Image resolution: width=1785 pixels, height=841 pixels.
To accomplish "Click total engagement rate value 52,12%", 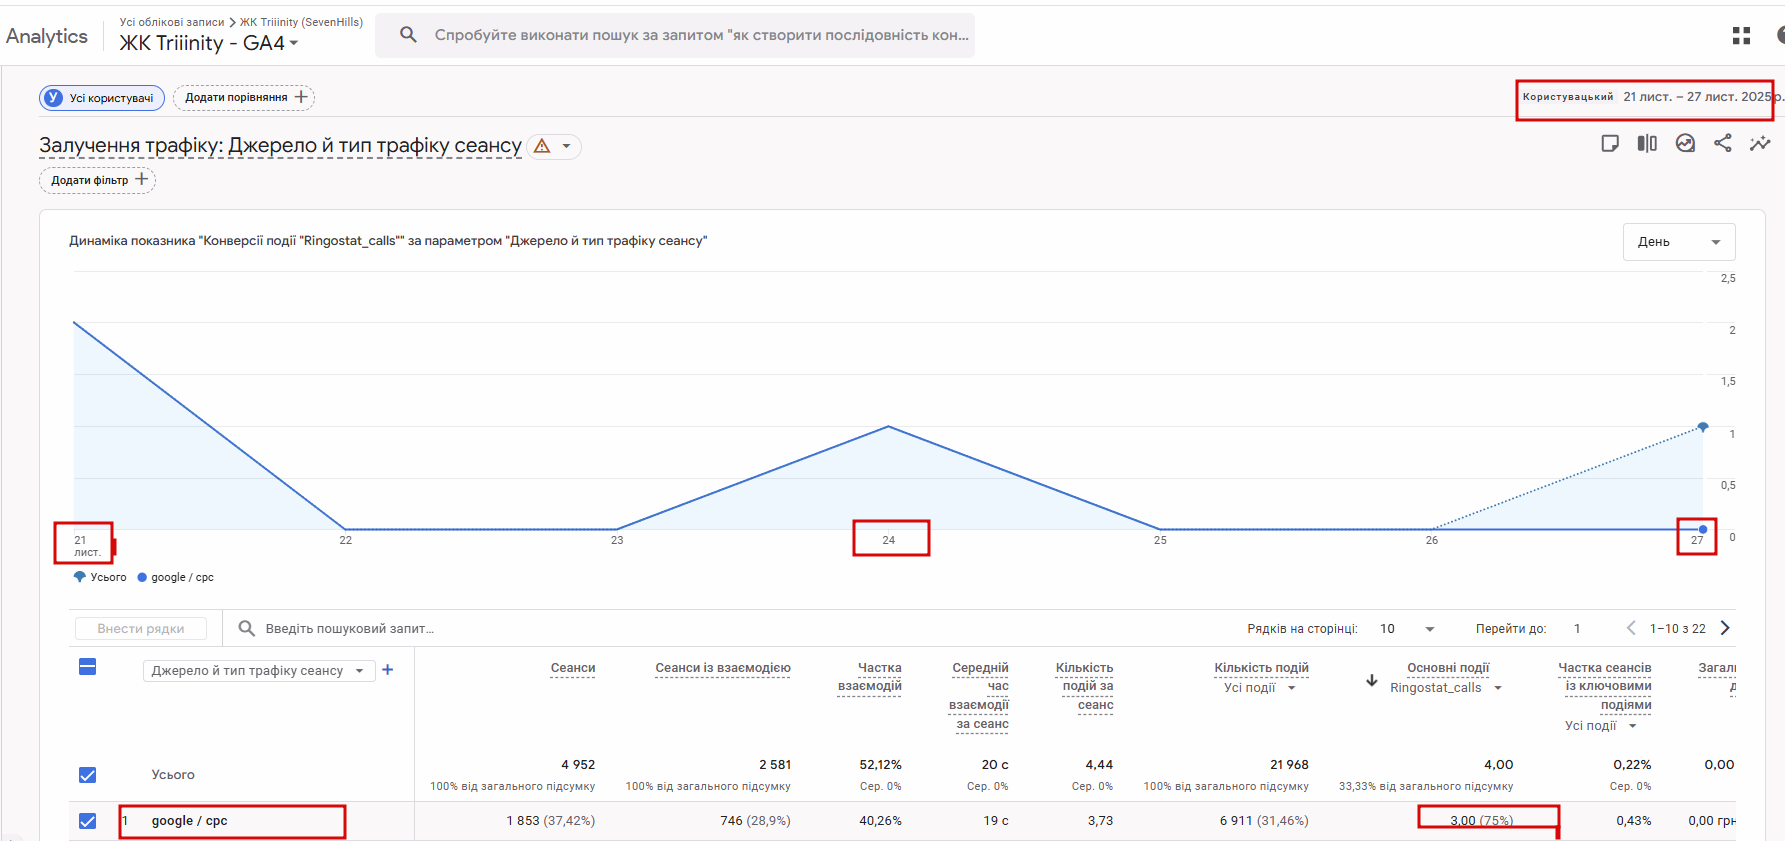I will [881, 765].
